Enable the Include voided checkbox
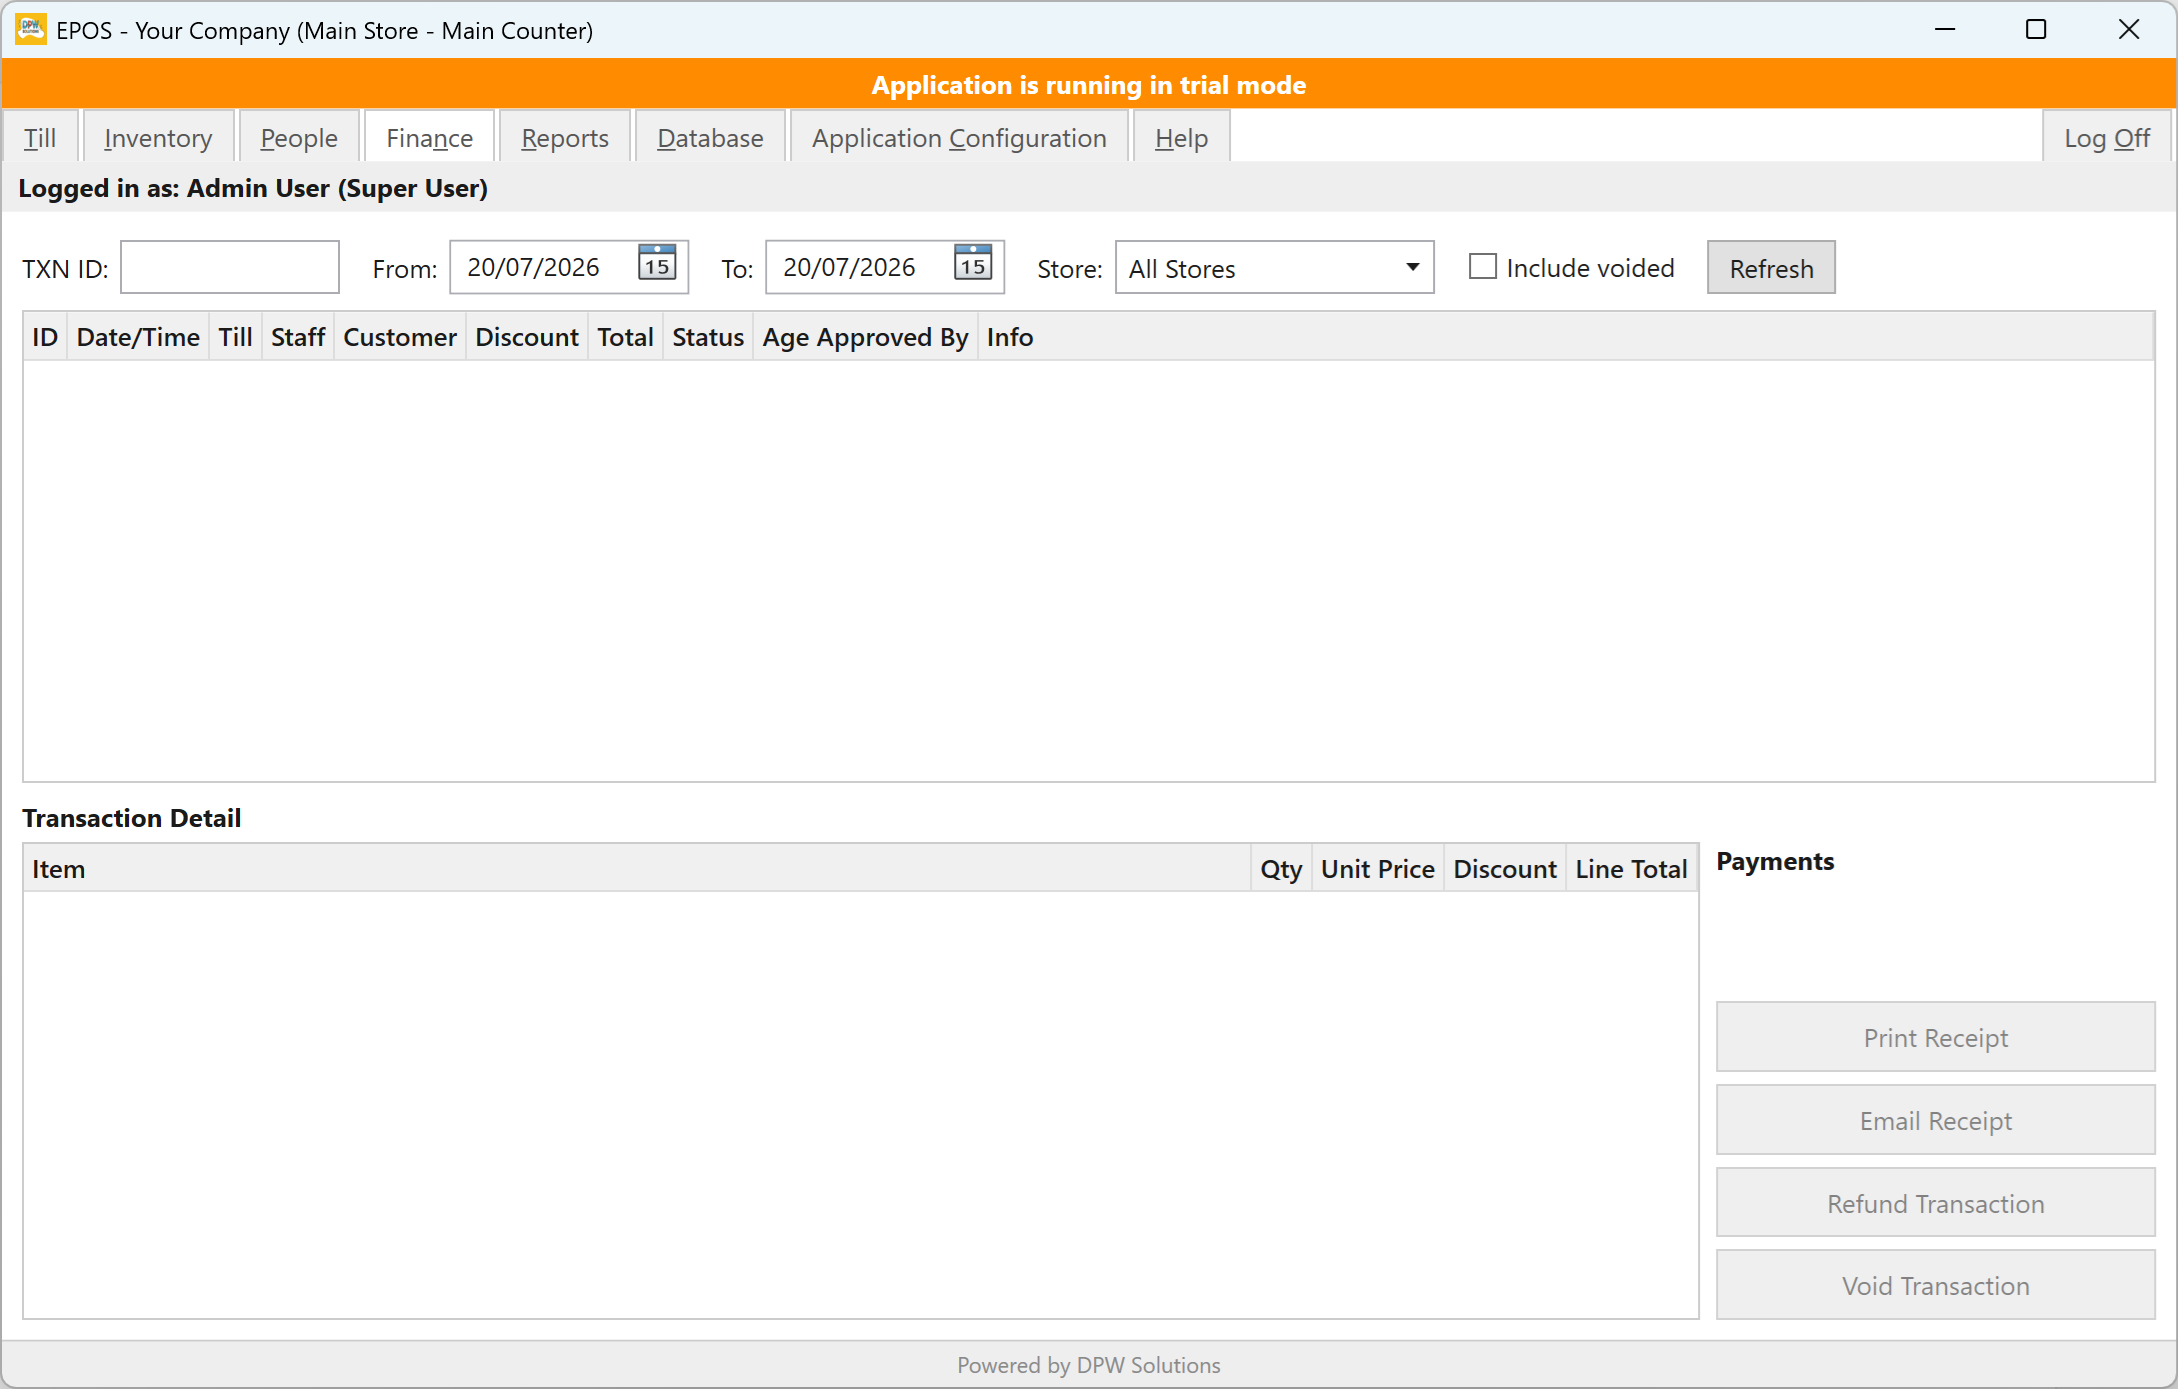2178x1389 pixels. (1482, 267)
